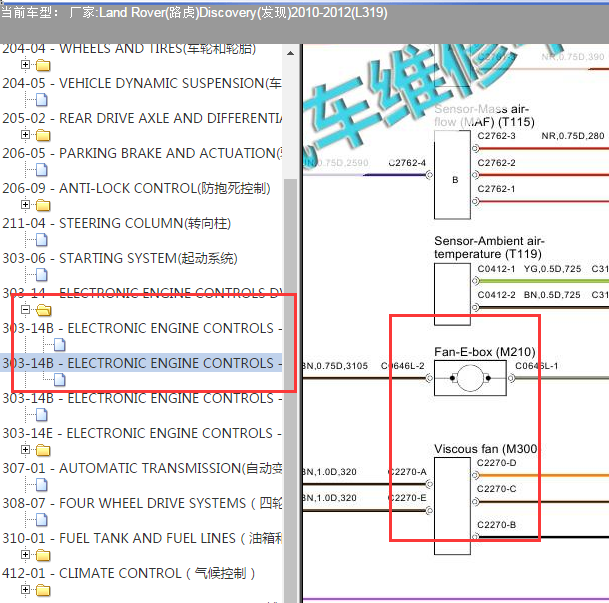Screen dimensions: 609x603
Task: Click connector label C2270-A
Action: pos(407,472)
